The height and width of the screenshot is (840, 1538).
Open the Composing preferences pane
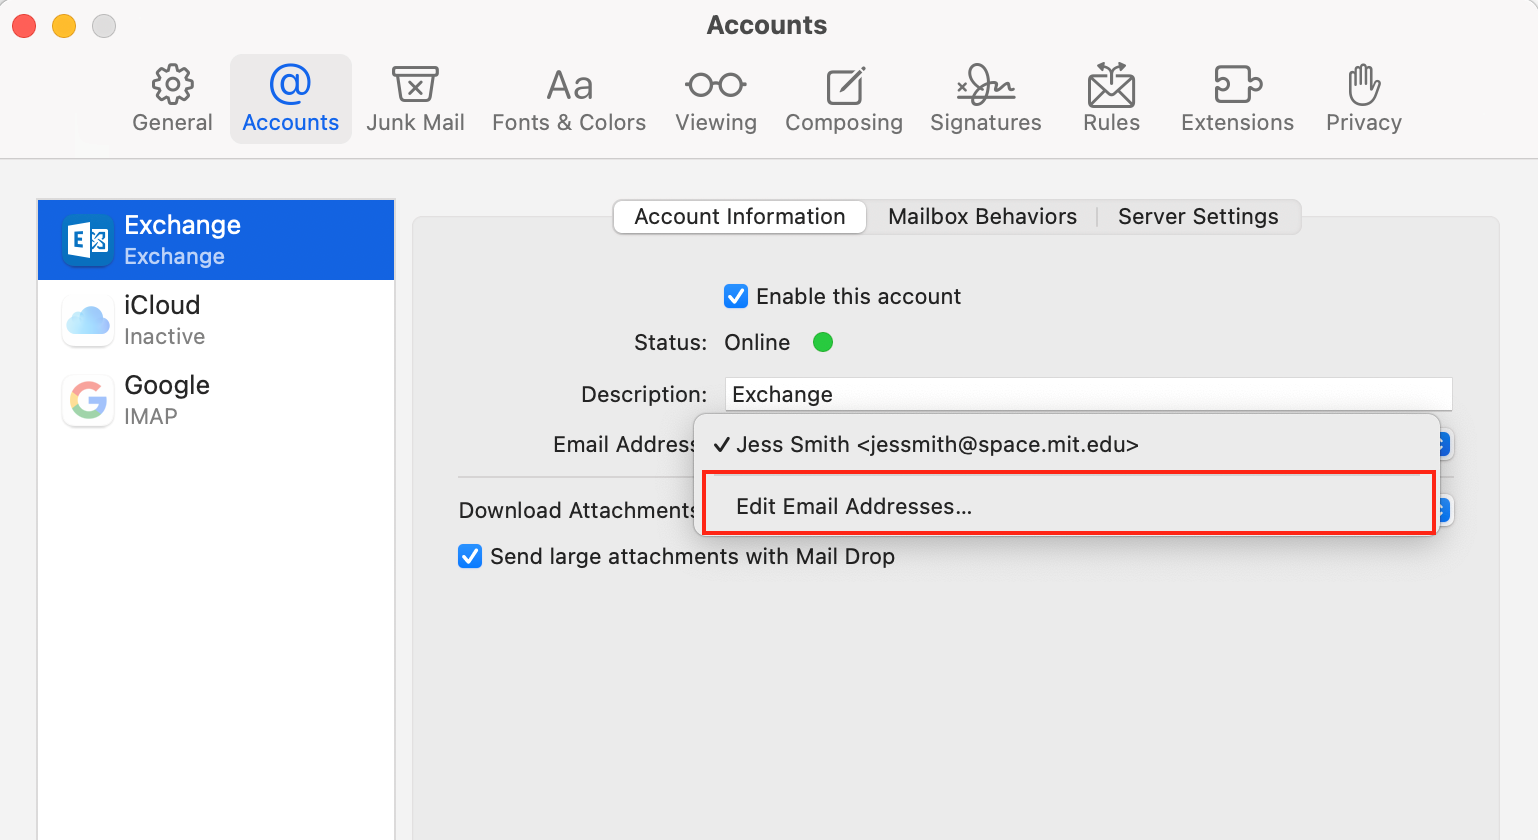coord(844,99)
